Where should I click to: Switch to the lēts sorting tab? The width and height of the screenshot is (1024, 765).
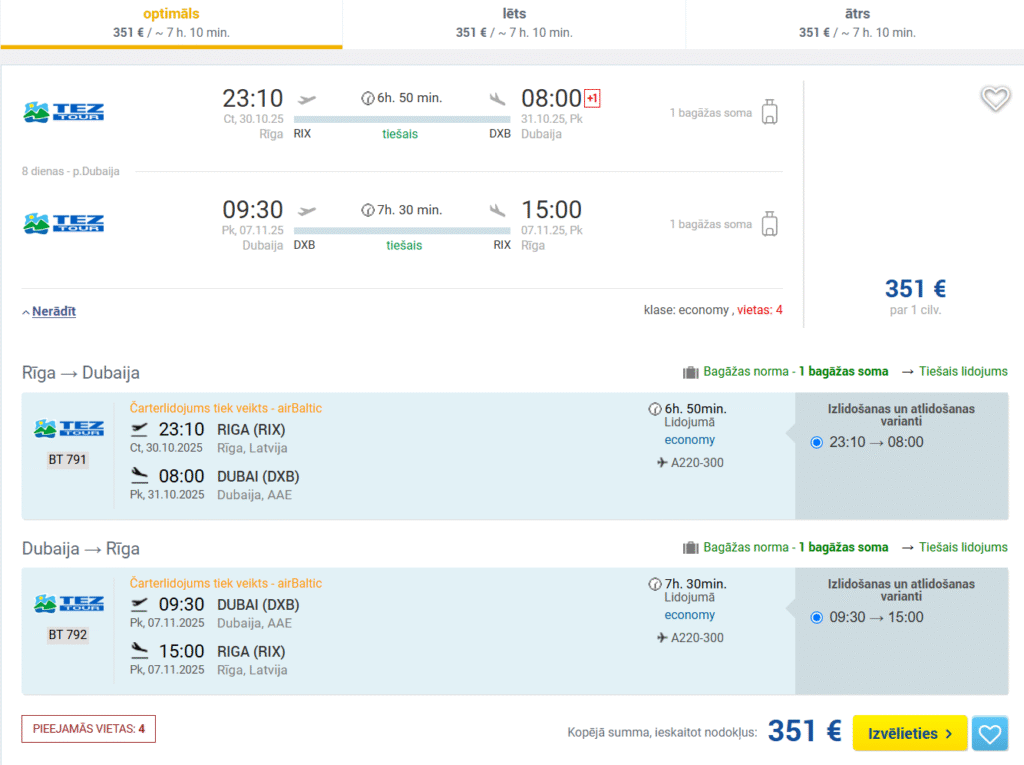tap(514, 23)
